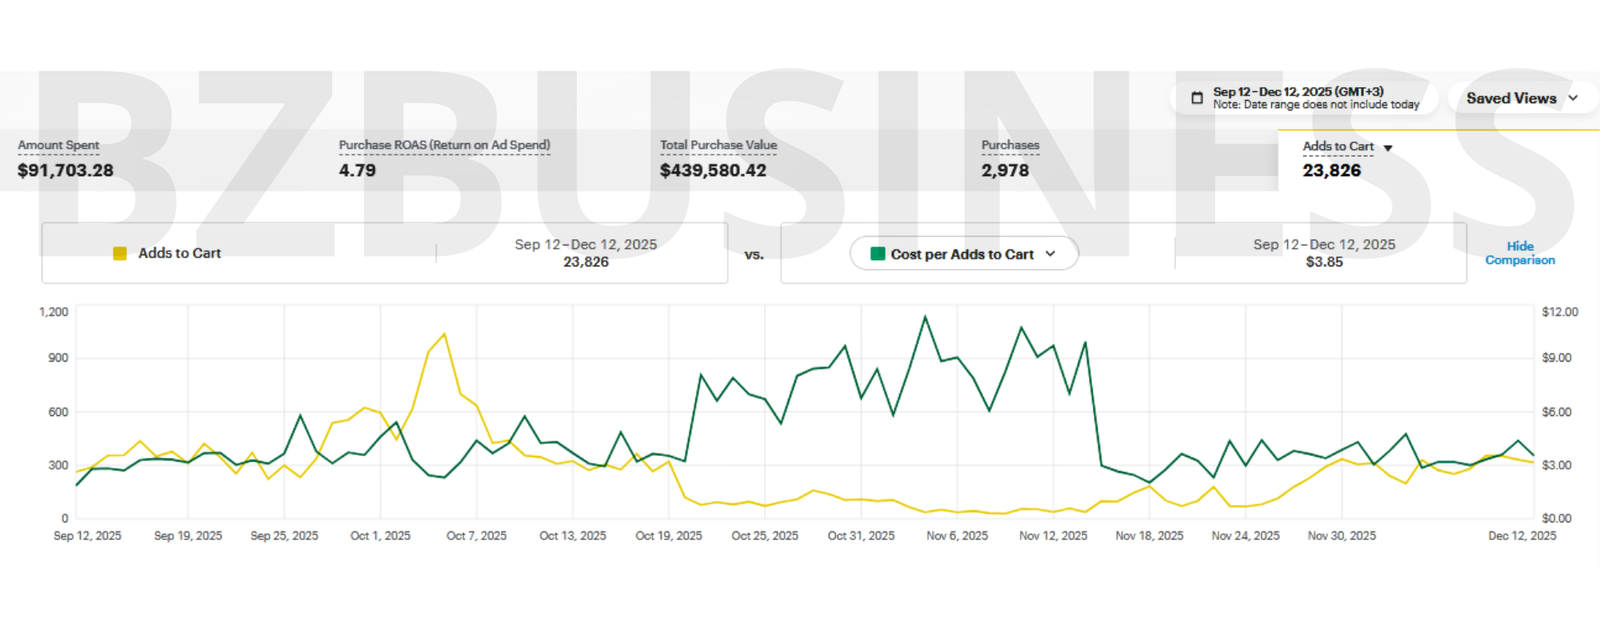Switch to the Total Purchase Value metric
Screen dimensions: 1600x640
pos(717,159)
